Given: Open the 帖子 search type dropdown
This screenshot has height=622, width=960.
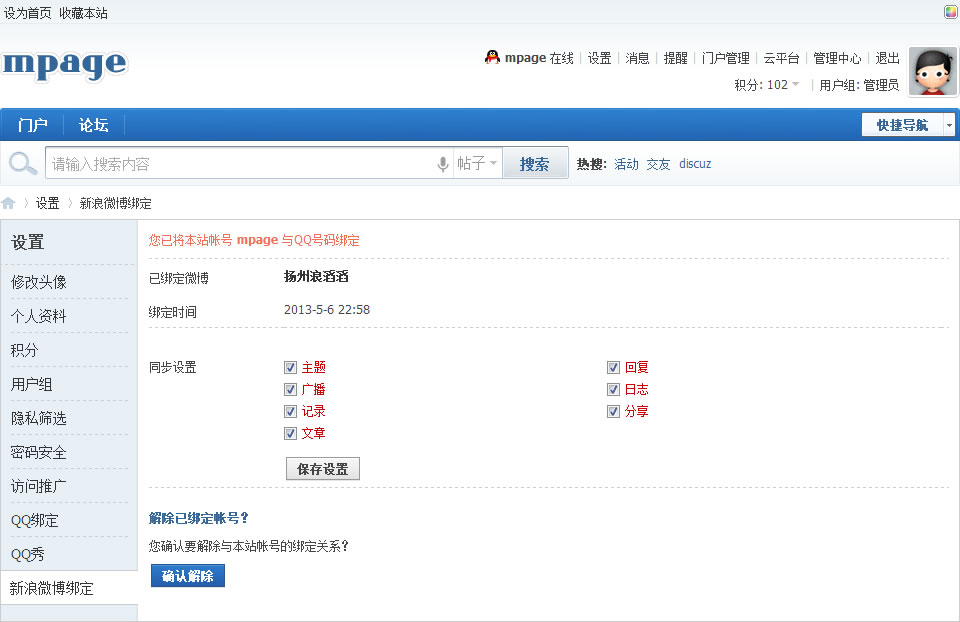Looking at the screenshot, I should (476, 163).
